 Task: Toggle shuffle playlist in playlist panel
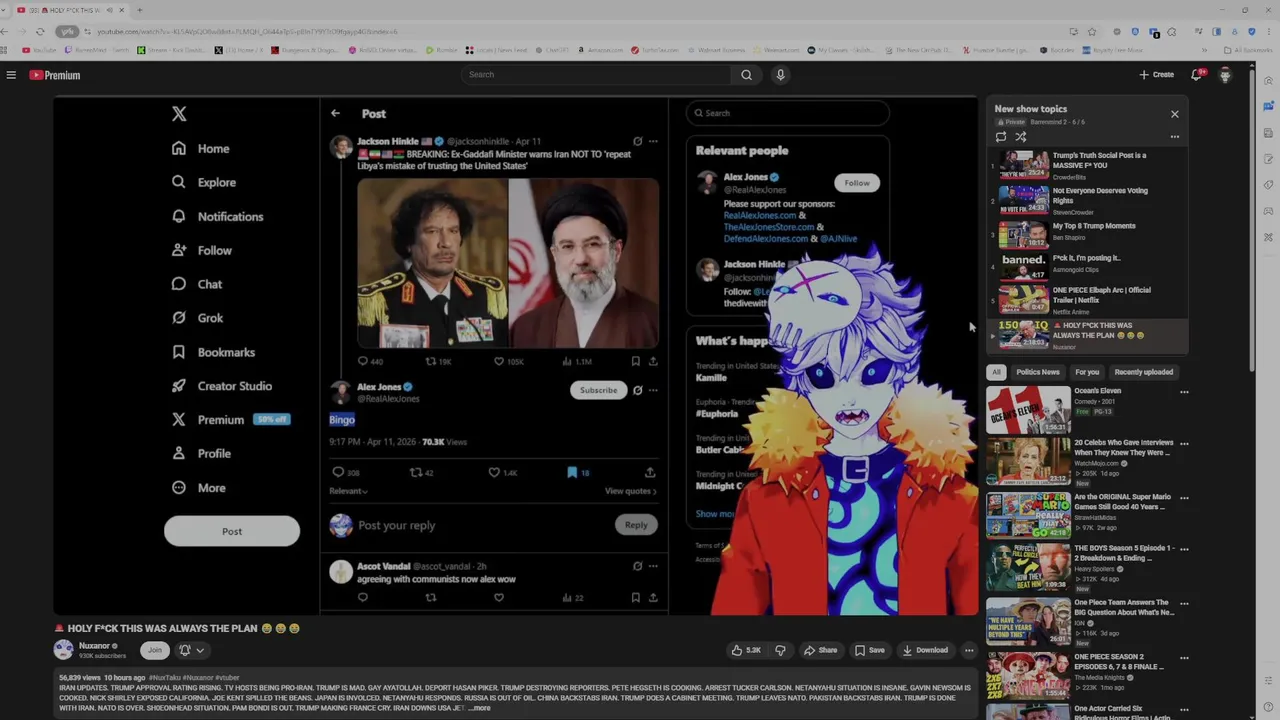click(x=1021, y=137)
